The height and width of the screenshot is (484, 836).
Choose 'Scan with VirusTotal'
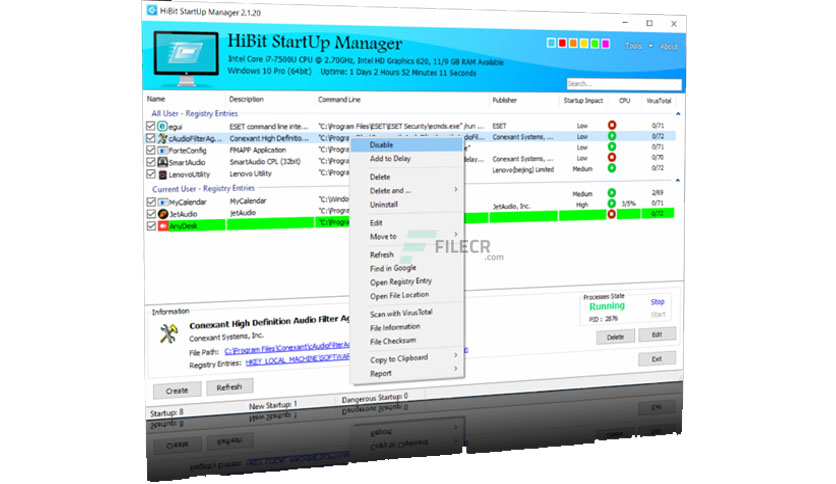408,313
